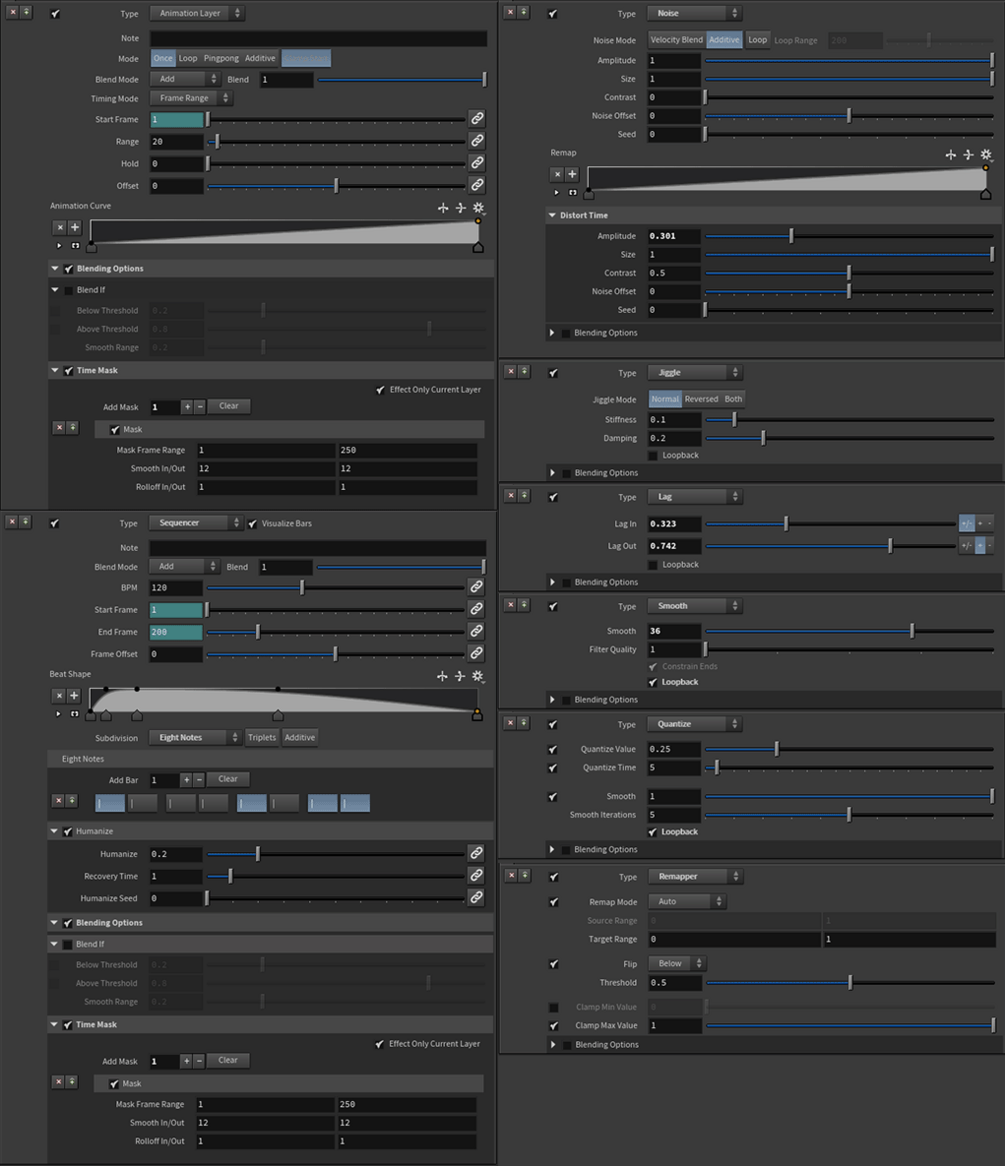This screenshot has width=1005, height=1166.
Task: Toggle the Quantize Value checkbox
Action: tap(553, 750)
